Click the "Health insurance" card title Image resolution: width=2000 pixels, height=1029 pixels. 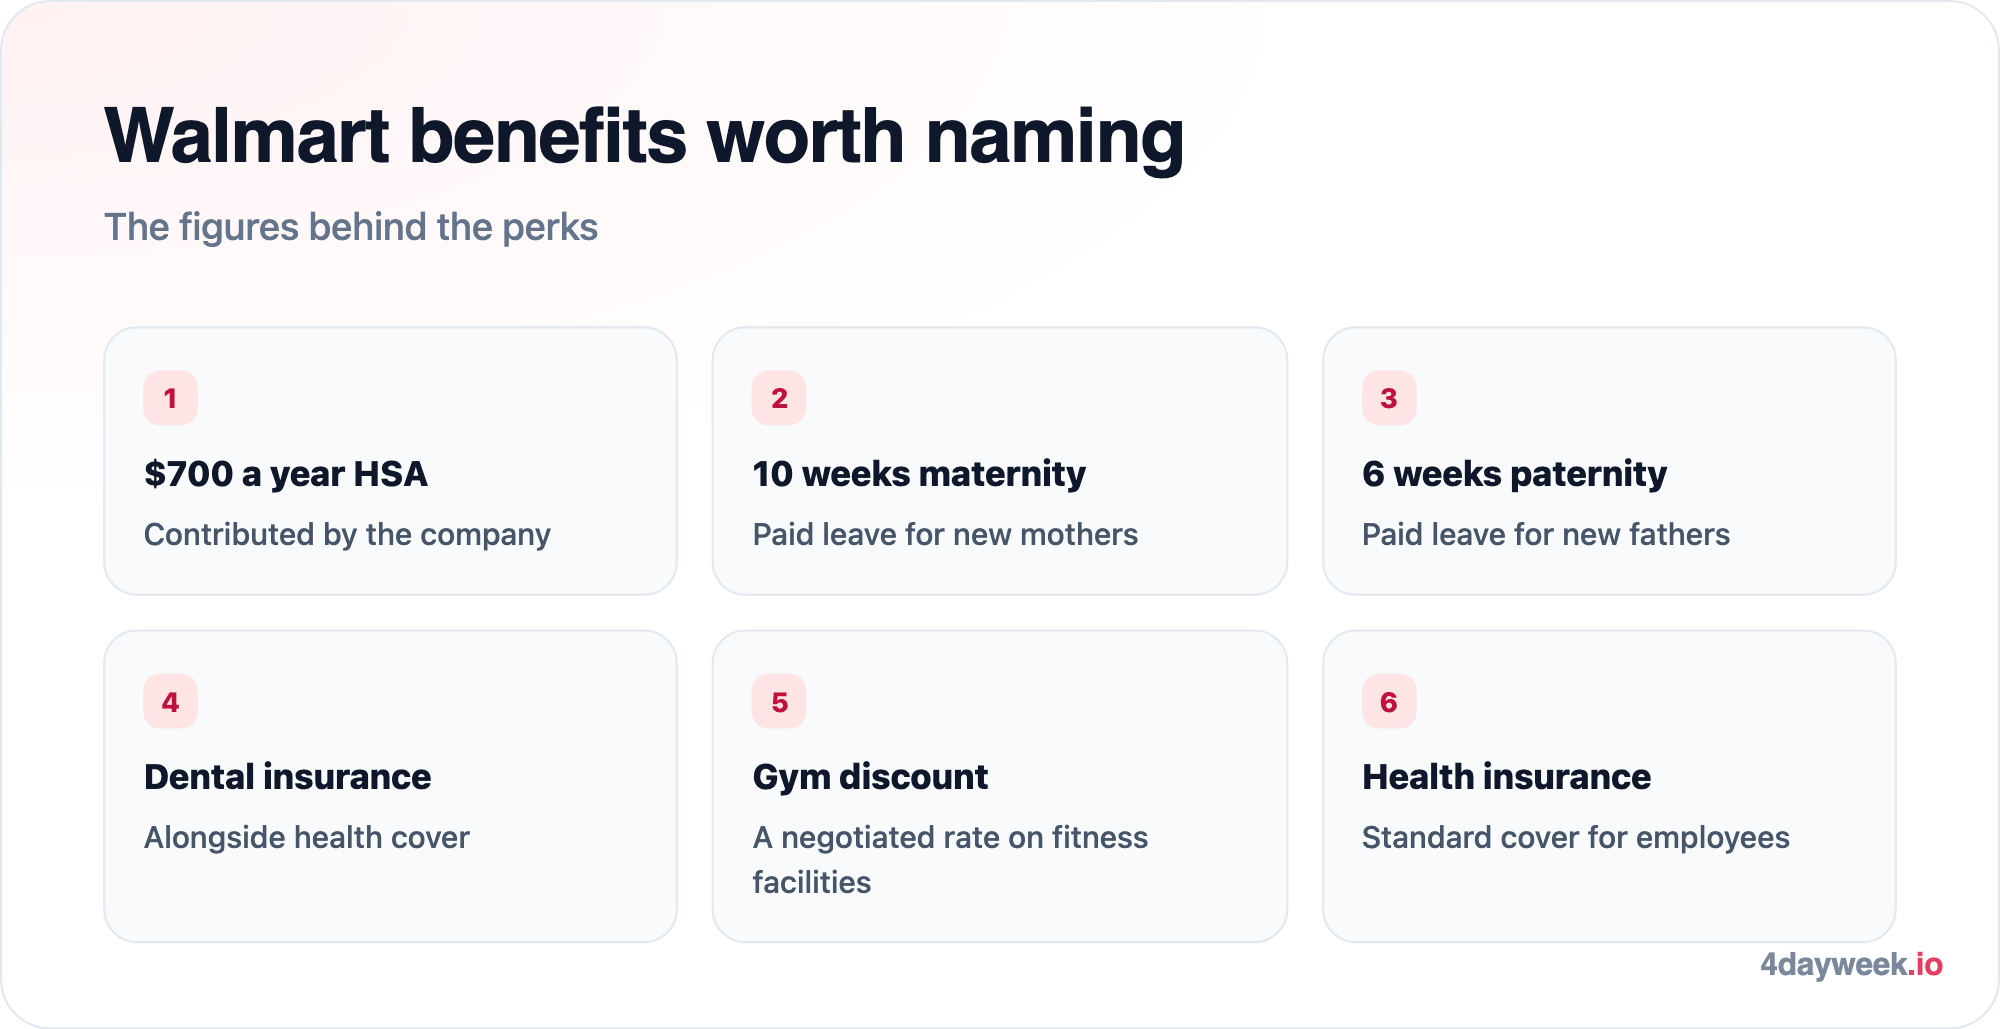[1506, 777]
